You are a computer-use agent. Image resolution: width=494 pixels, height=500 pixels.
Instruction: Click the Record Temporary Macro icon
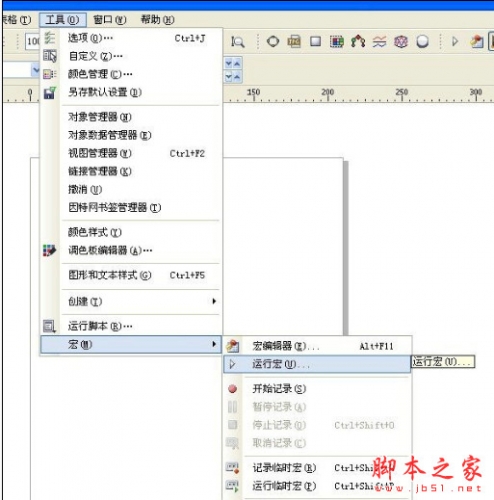[233, 468]
